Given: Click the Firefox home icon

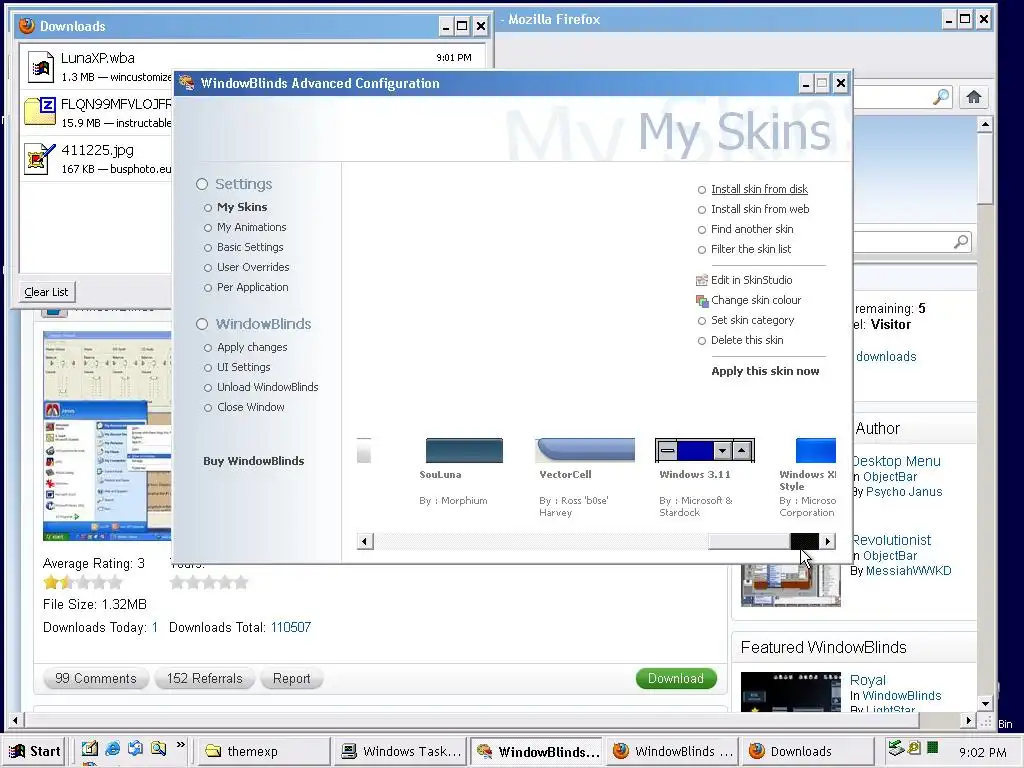Looking at the screenshot, I should click(974, 97).
